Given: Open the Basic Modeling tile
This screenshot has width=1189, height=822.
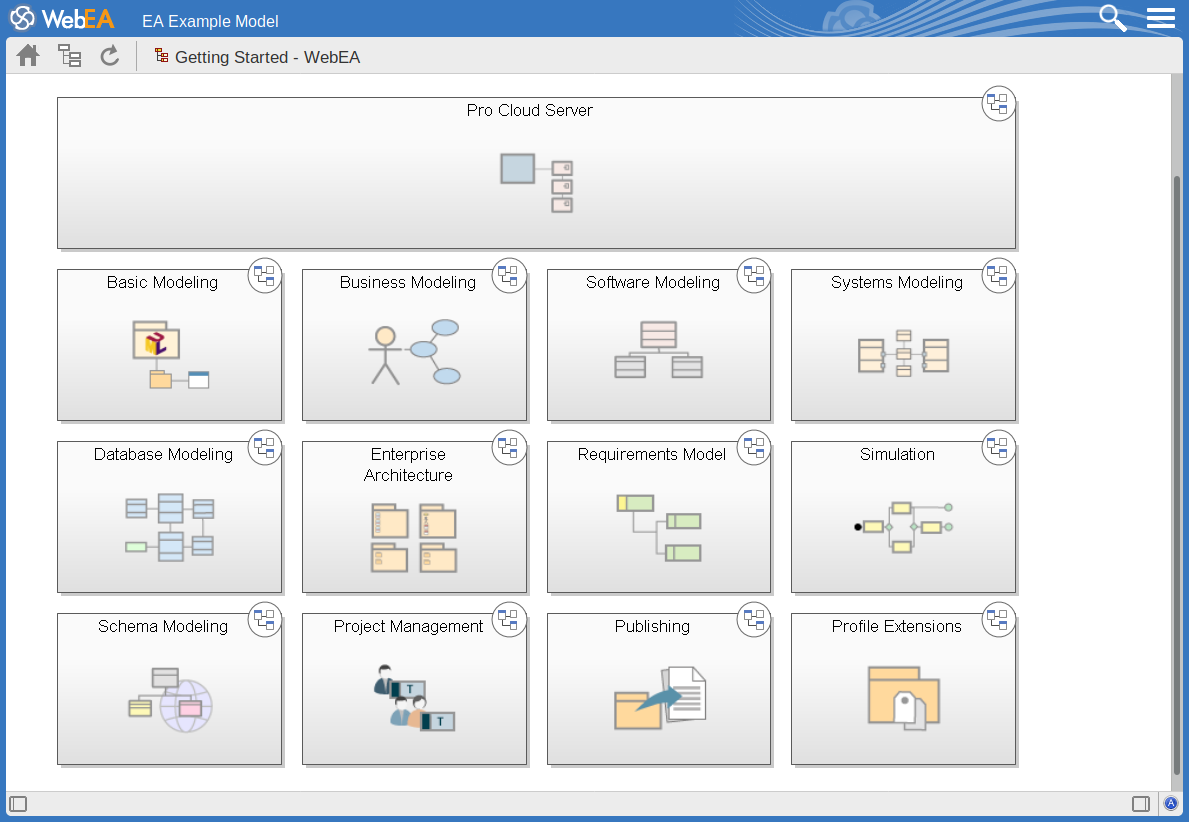Looking at the screenshot, I should (x=169, y=345).
